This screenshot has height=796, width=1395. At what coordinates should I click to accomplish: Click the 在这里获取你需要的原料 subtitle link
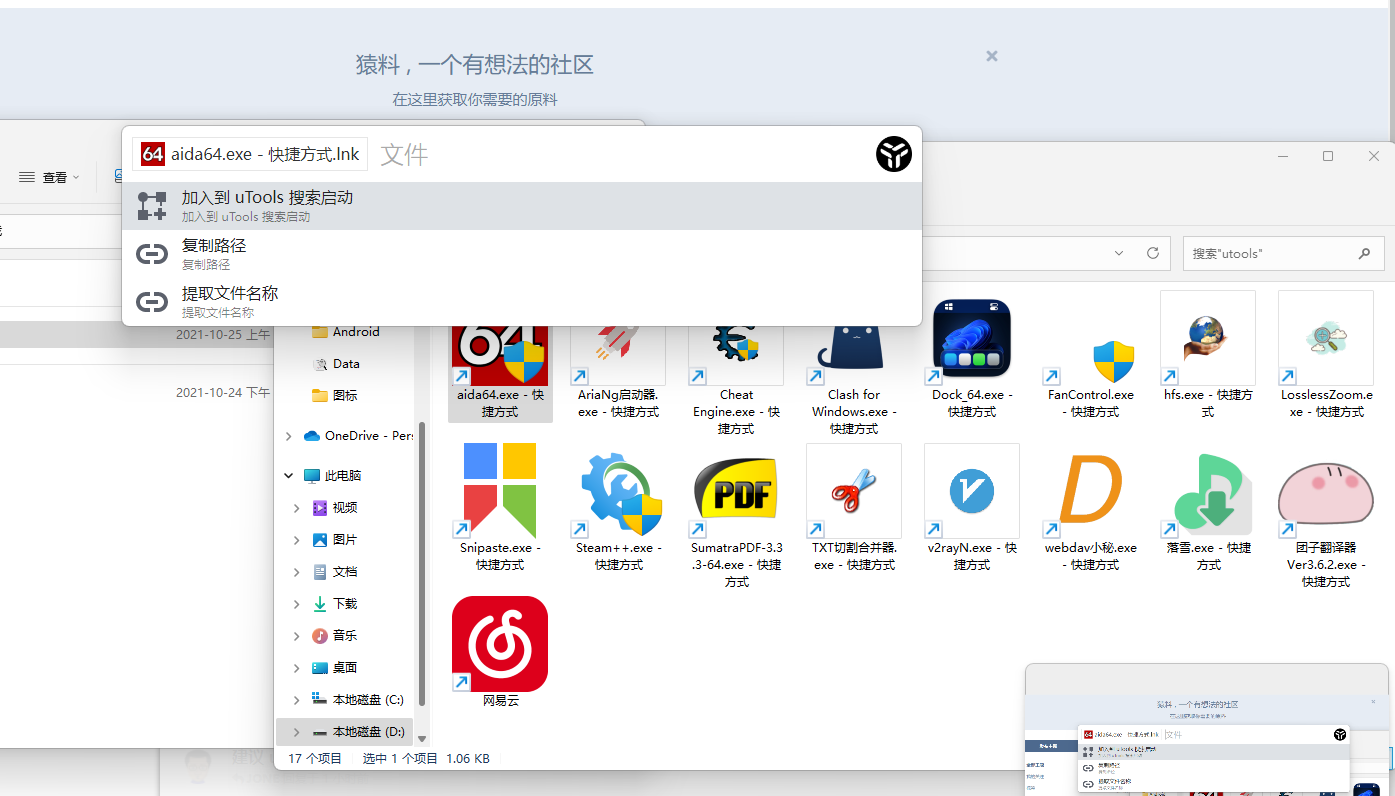475,100
